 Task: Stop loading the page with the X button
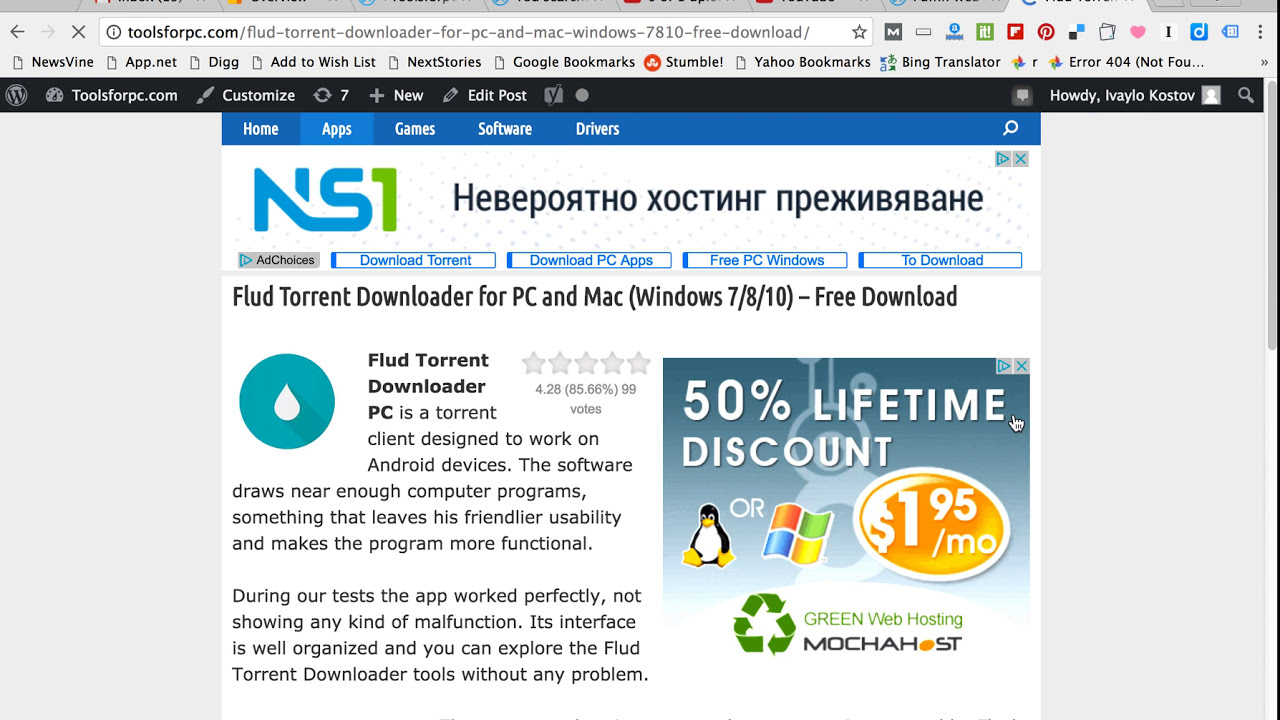[79, 32]
